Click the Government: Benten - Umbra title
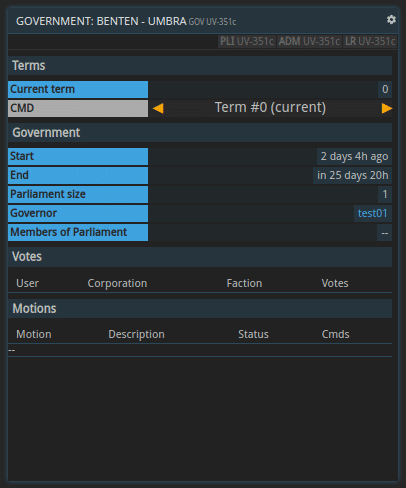Viewport: 406px width, 488px height. pos(101,21)
